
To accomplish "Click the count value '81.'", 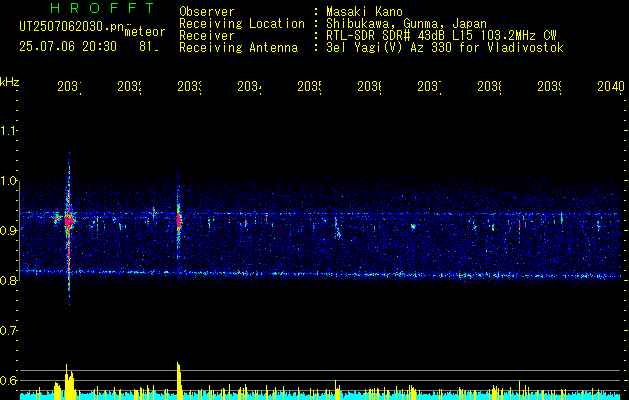I will click(149, 47).
